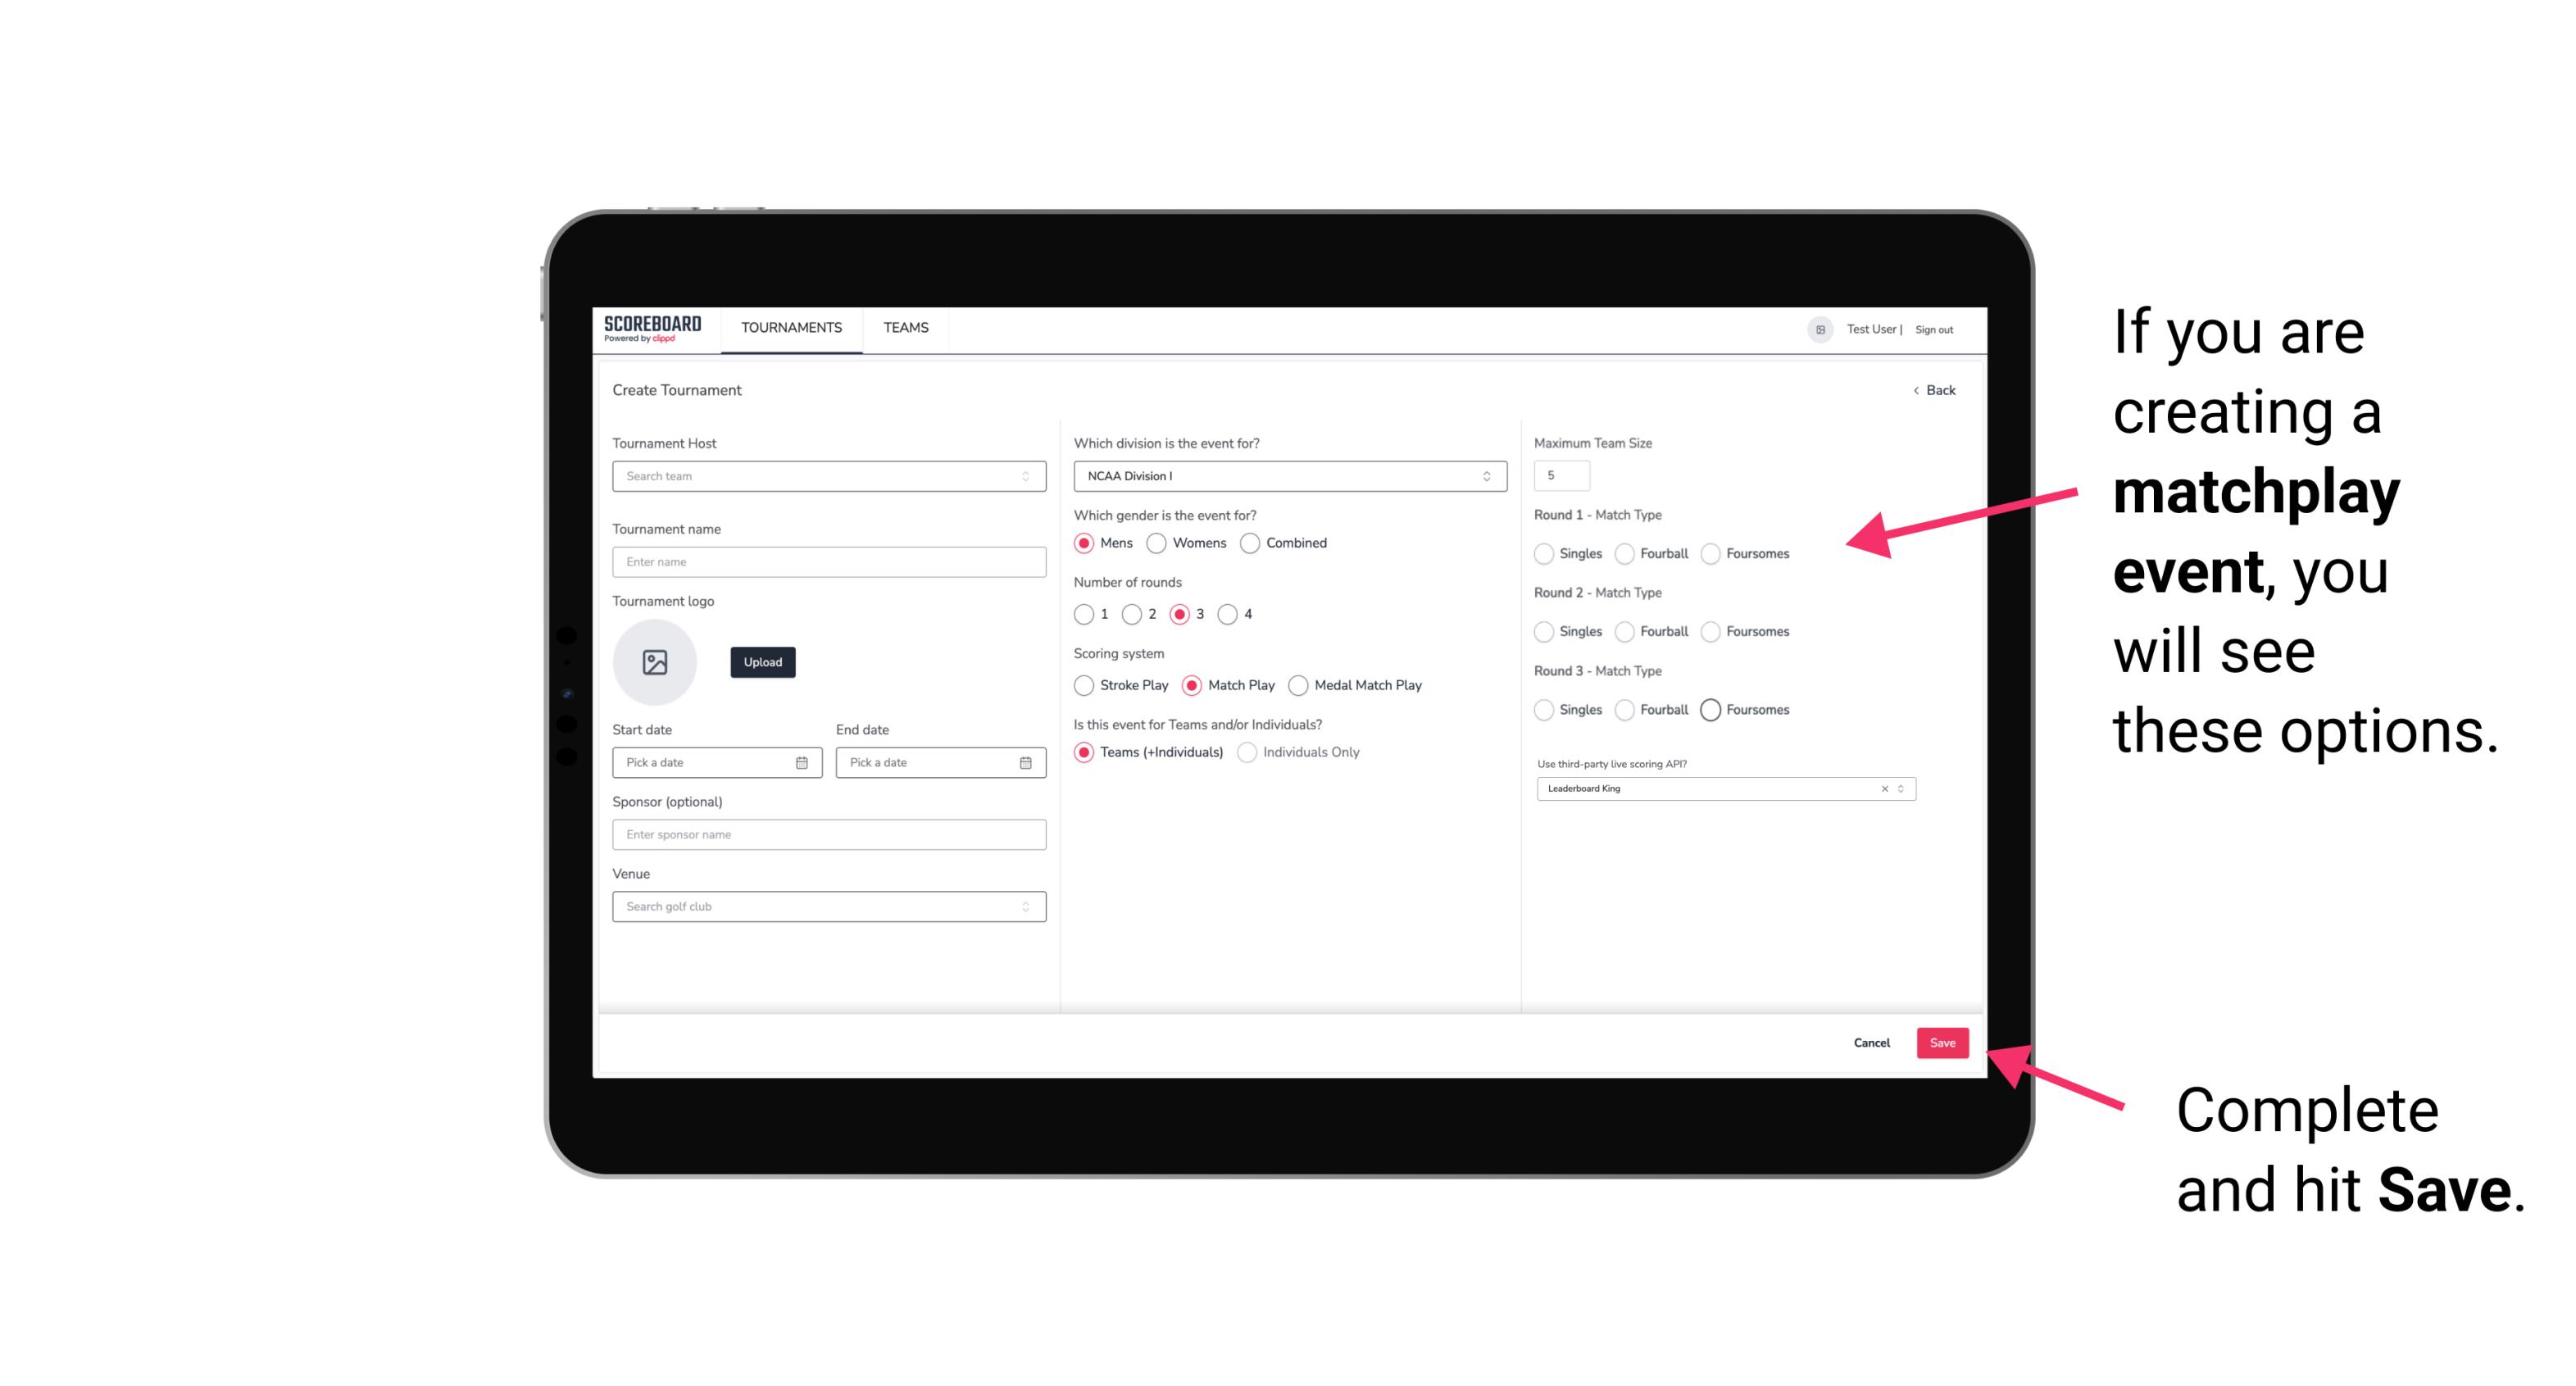Click the Upload tournament logo button
The height and width of the screenshot is (1386, 2576).
[x=761, y=662]
